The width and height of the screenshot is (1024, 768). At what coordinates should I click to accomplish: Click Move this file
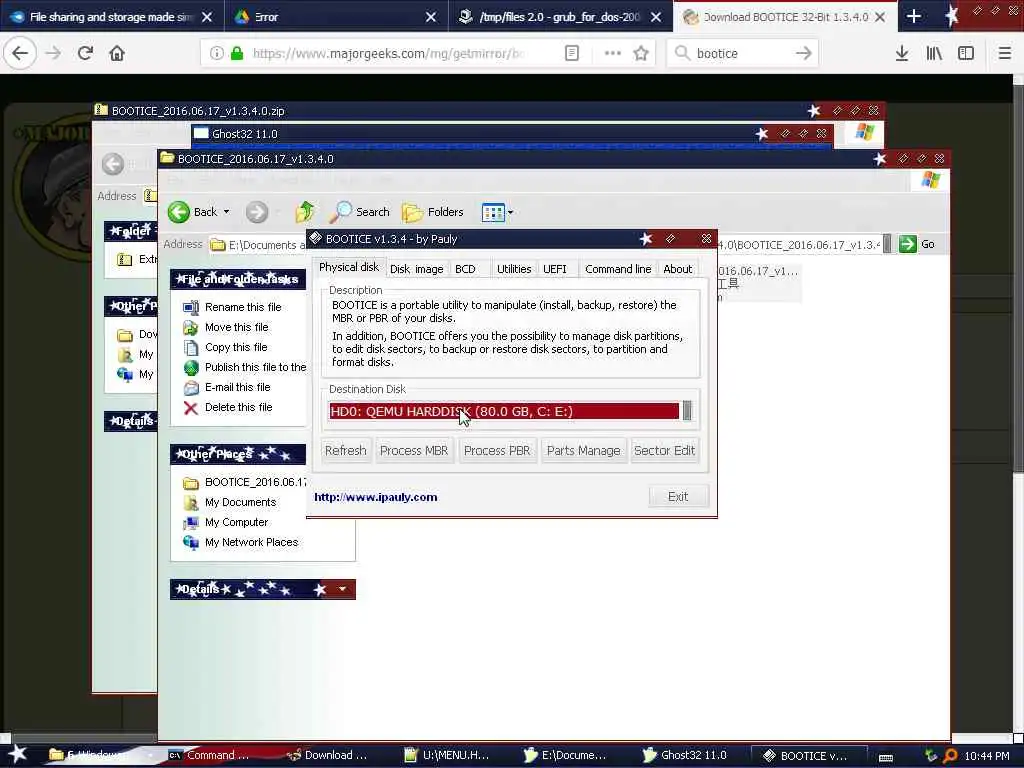(236, 327)
